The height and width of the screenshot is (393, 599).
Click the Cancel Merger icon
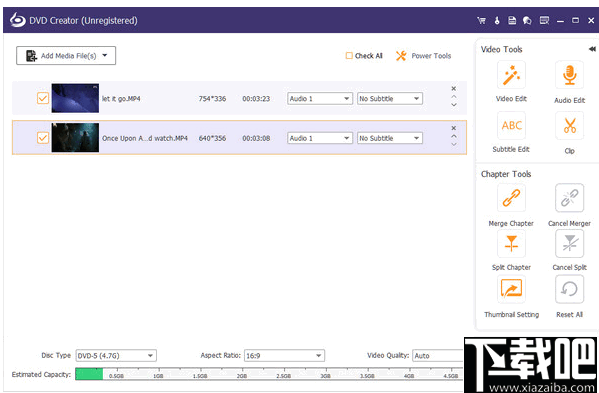(569, 198)
